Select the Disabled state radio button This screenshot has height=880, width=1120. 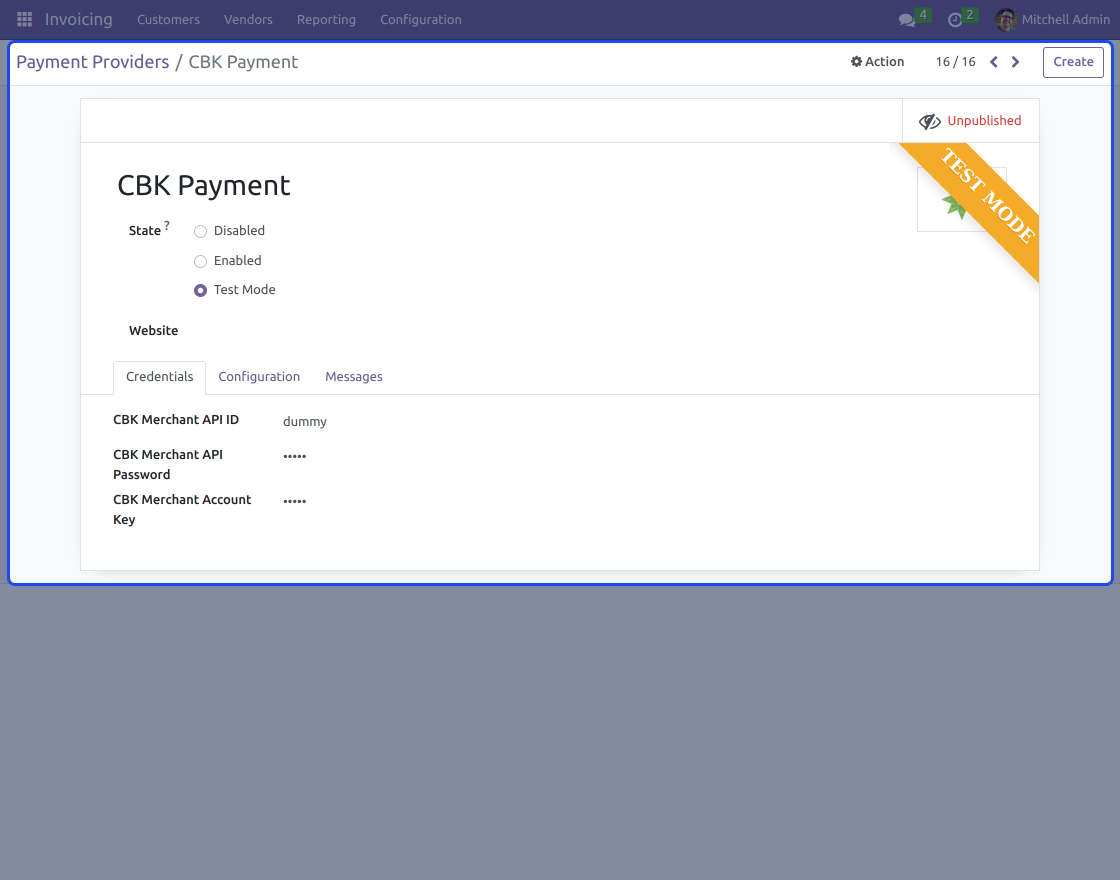200,231
